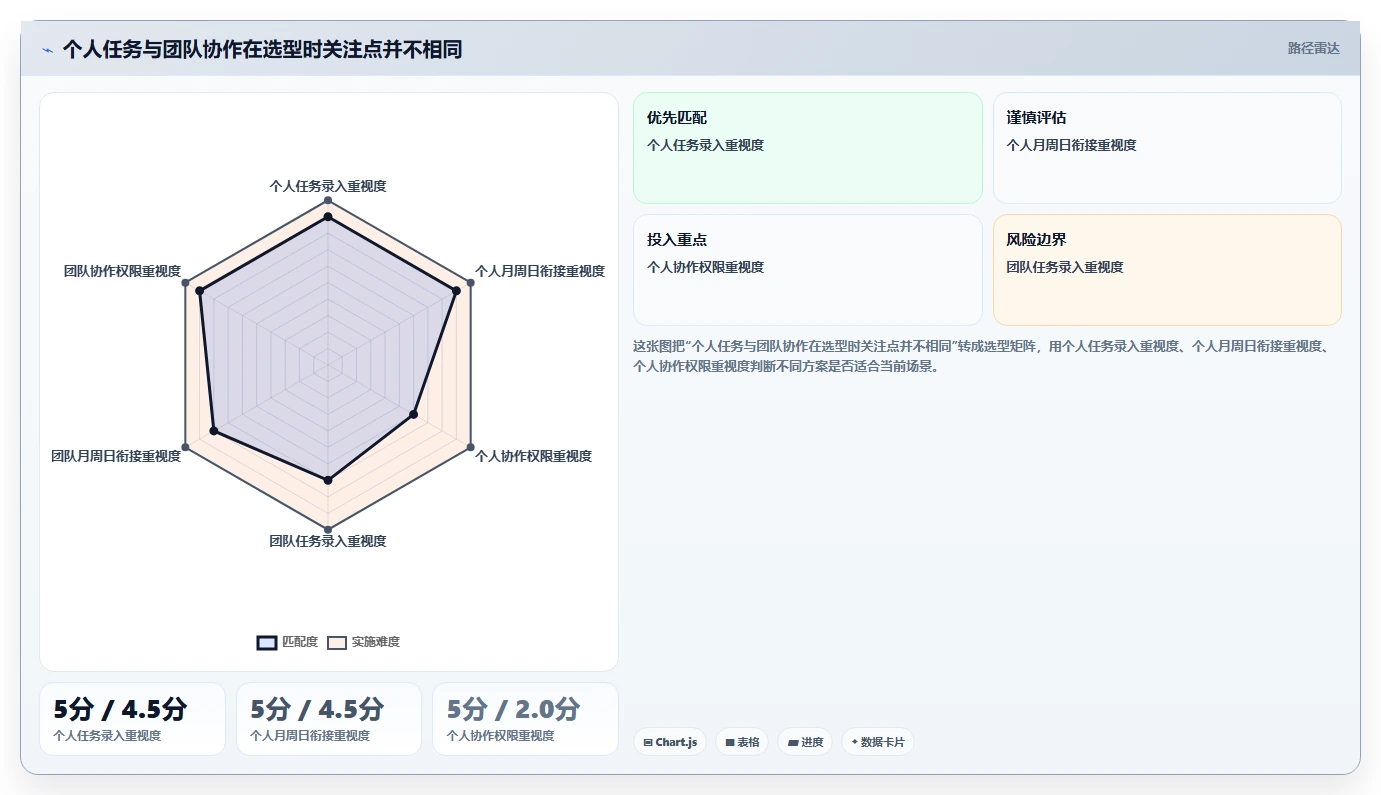Select the 投入重点 card
Image resolution: width=1381 pixels, height=795 pixels.
808,270
